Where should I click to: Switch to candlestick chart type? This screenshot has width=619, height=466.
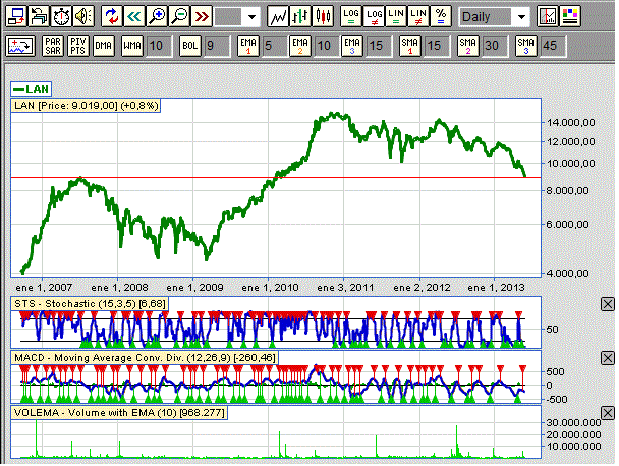pyautogui.click(x=322, y=16)
